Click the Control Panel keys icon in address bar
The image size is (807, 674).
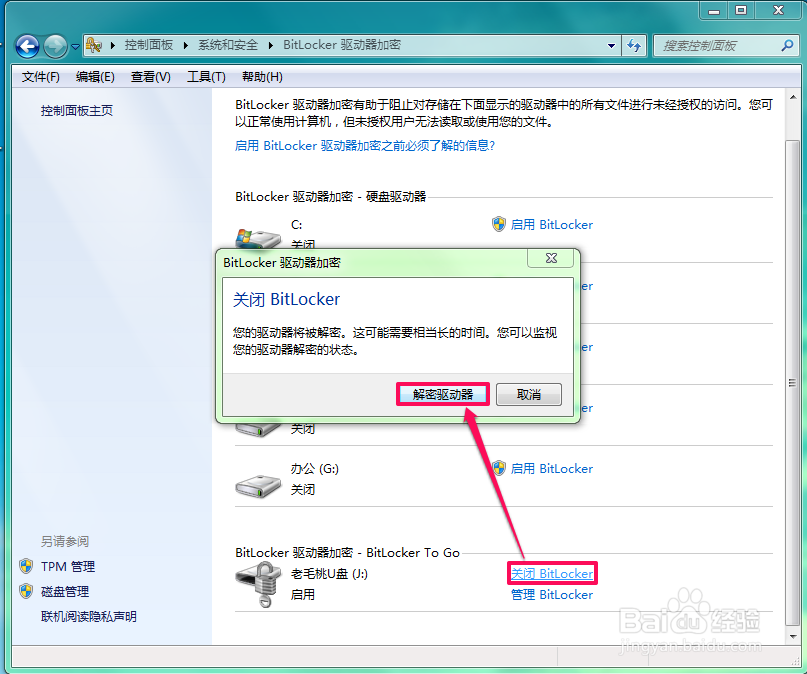pyautogui.click(x=94, y=45)
